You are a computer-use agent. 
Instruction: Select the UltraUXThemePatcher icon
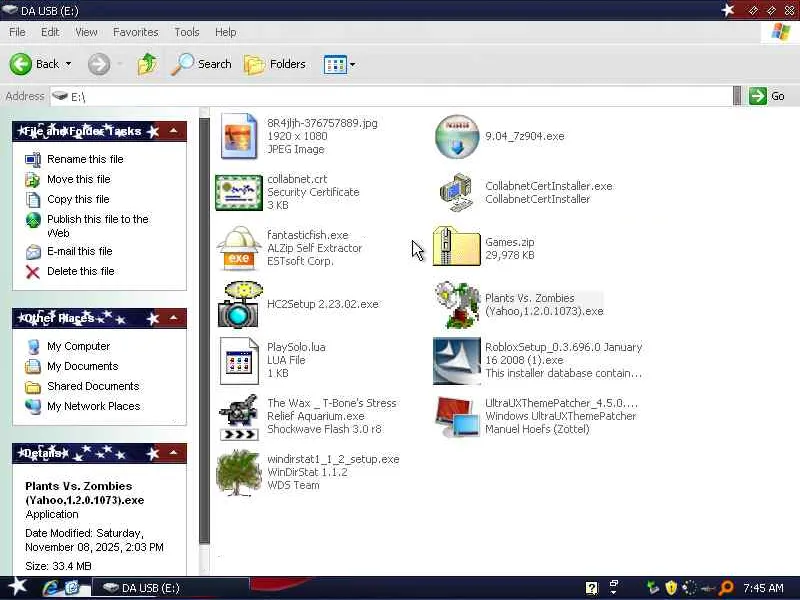457,416
